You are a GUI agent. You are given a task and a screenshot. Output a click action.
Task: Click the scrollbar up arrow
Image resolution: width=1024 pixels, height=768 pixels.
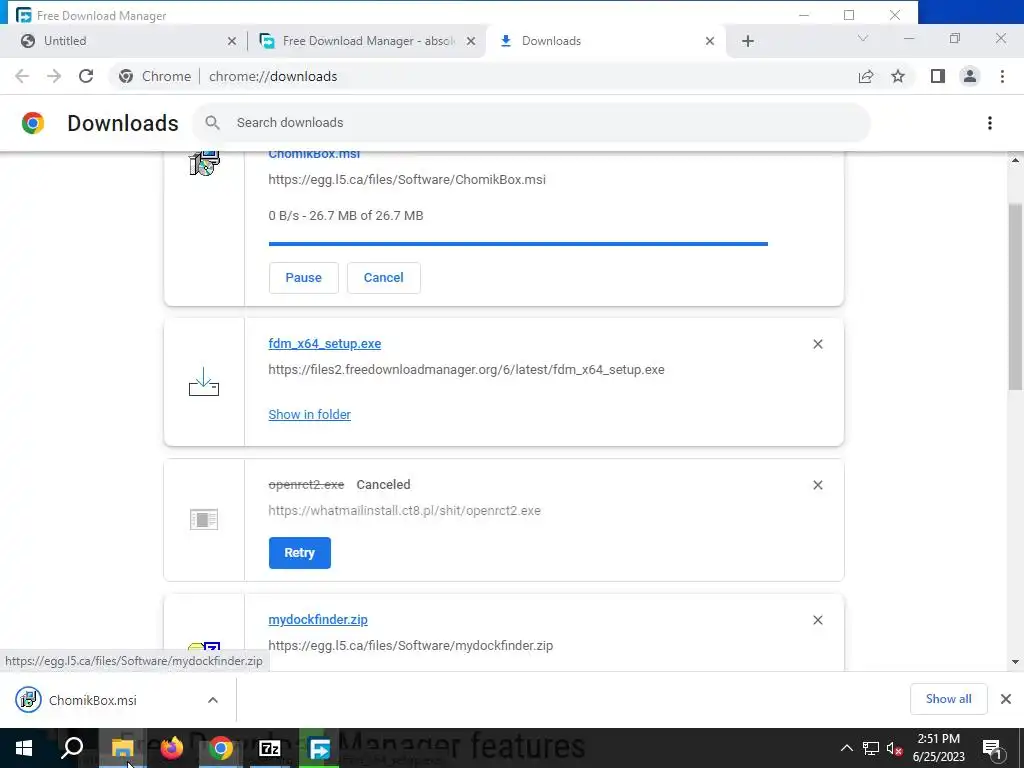1016,161
